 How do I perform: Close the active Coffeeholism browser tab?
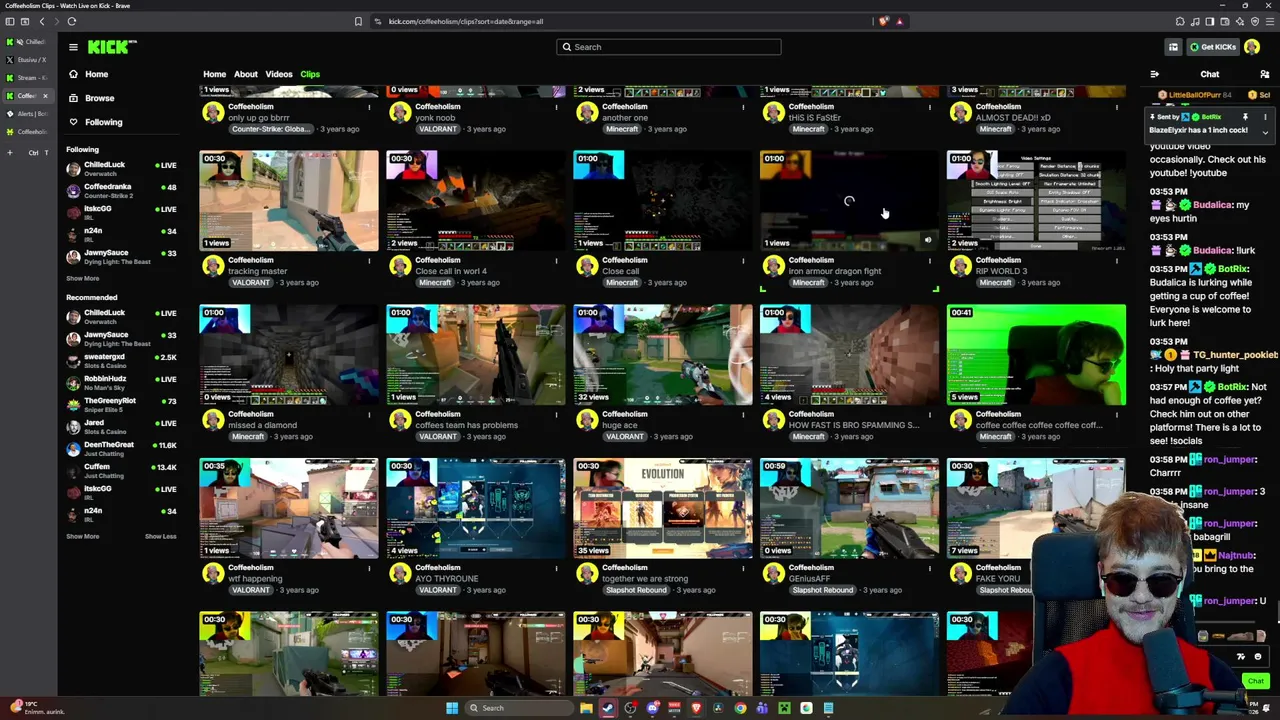45,96
